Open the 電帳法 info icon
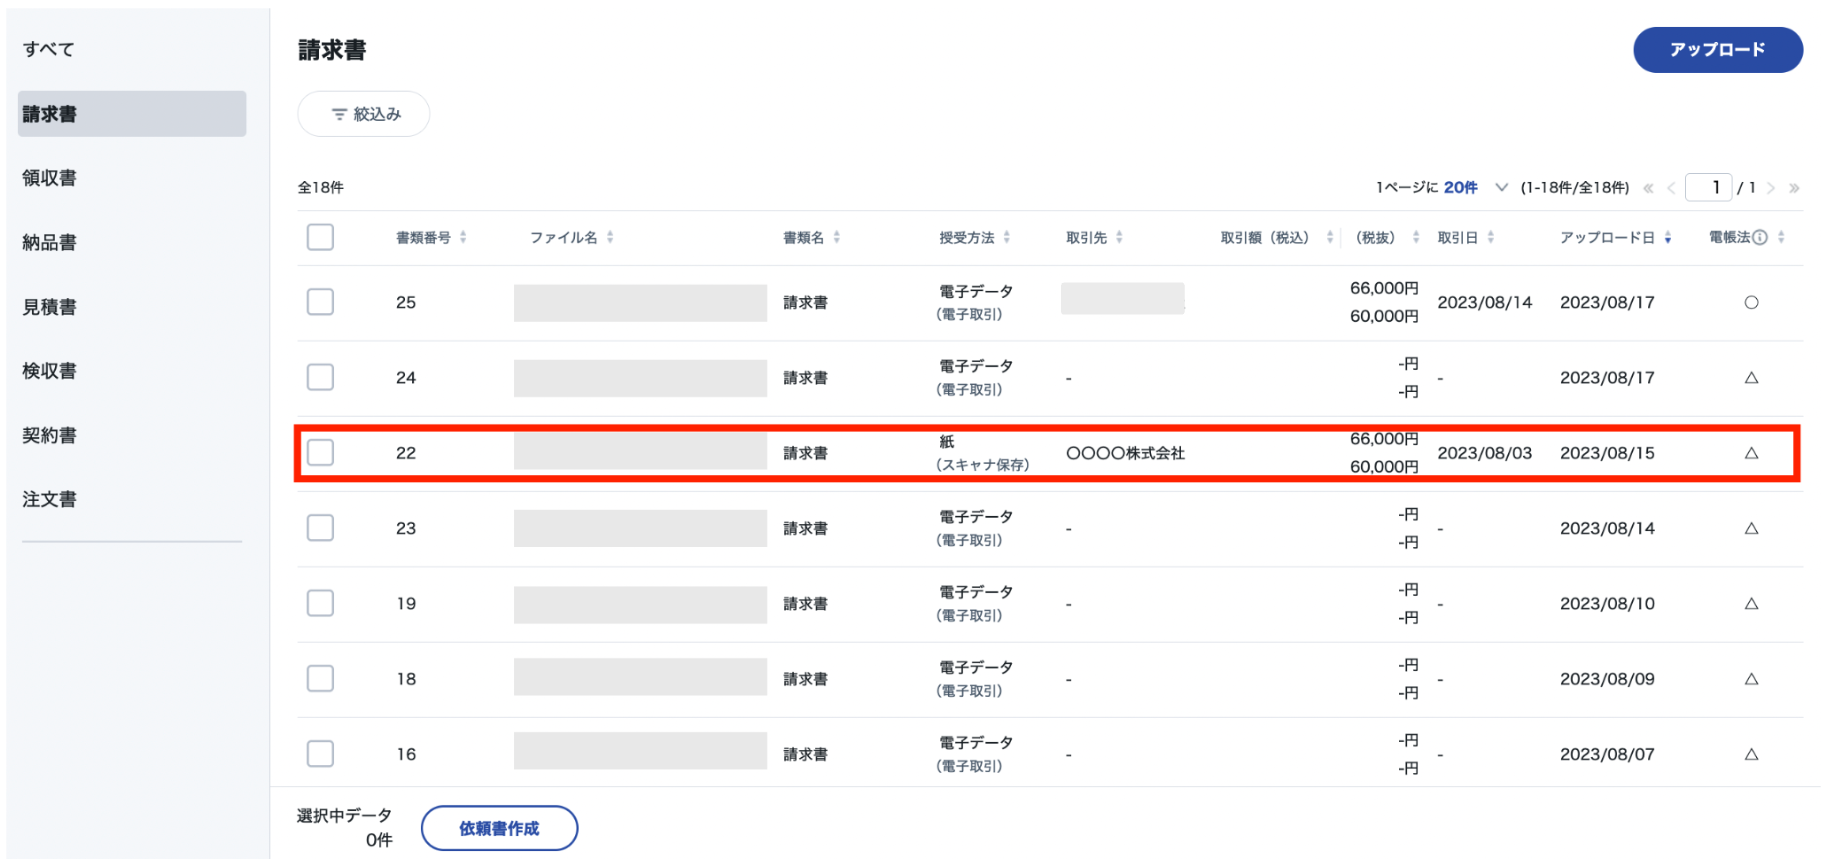Viewport: 1832px width, 859px height. [1760, 237]
